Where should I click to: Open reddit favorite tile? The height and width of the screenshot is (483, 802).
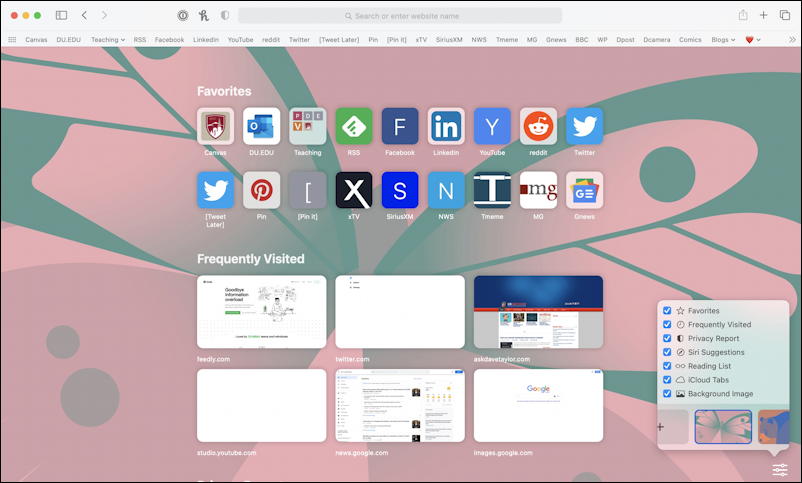(x=538, y=126)
